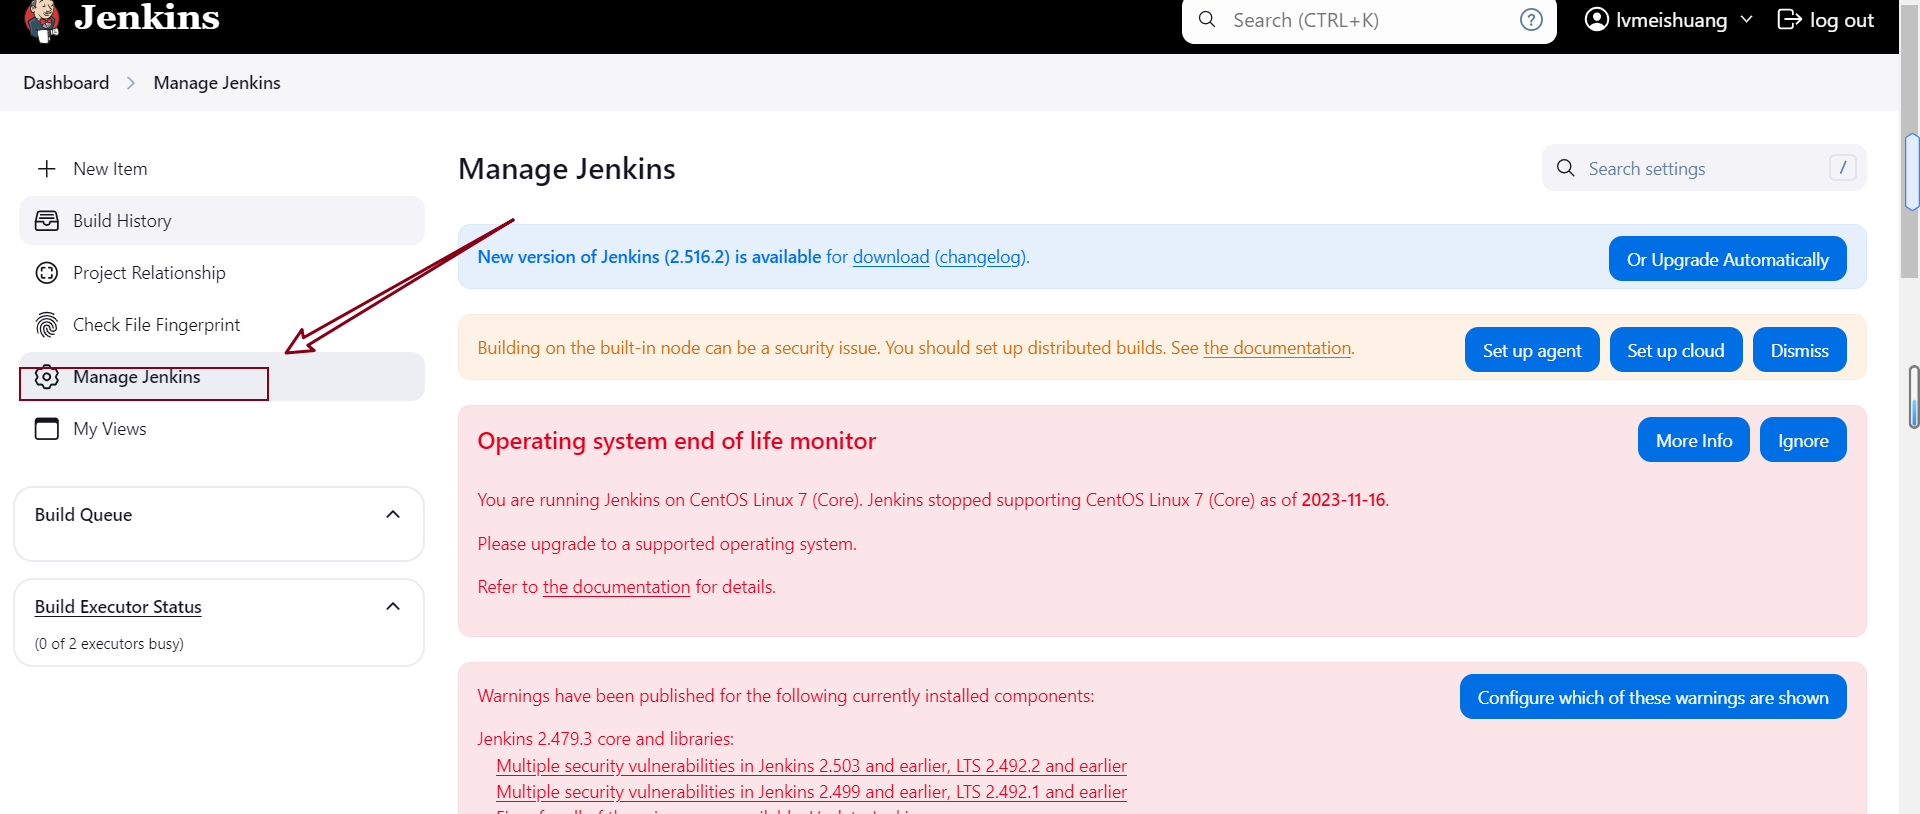Viewport: 1920px width, 814px height.
Task: Open vulnerabilities link for Jenkins 2.499 and earlier
Action: [x=811, y=792]
